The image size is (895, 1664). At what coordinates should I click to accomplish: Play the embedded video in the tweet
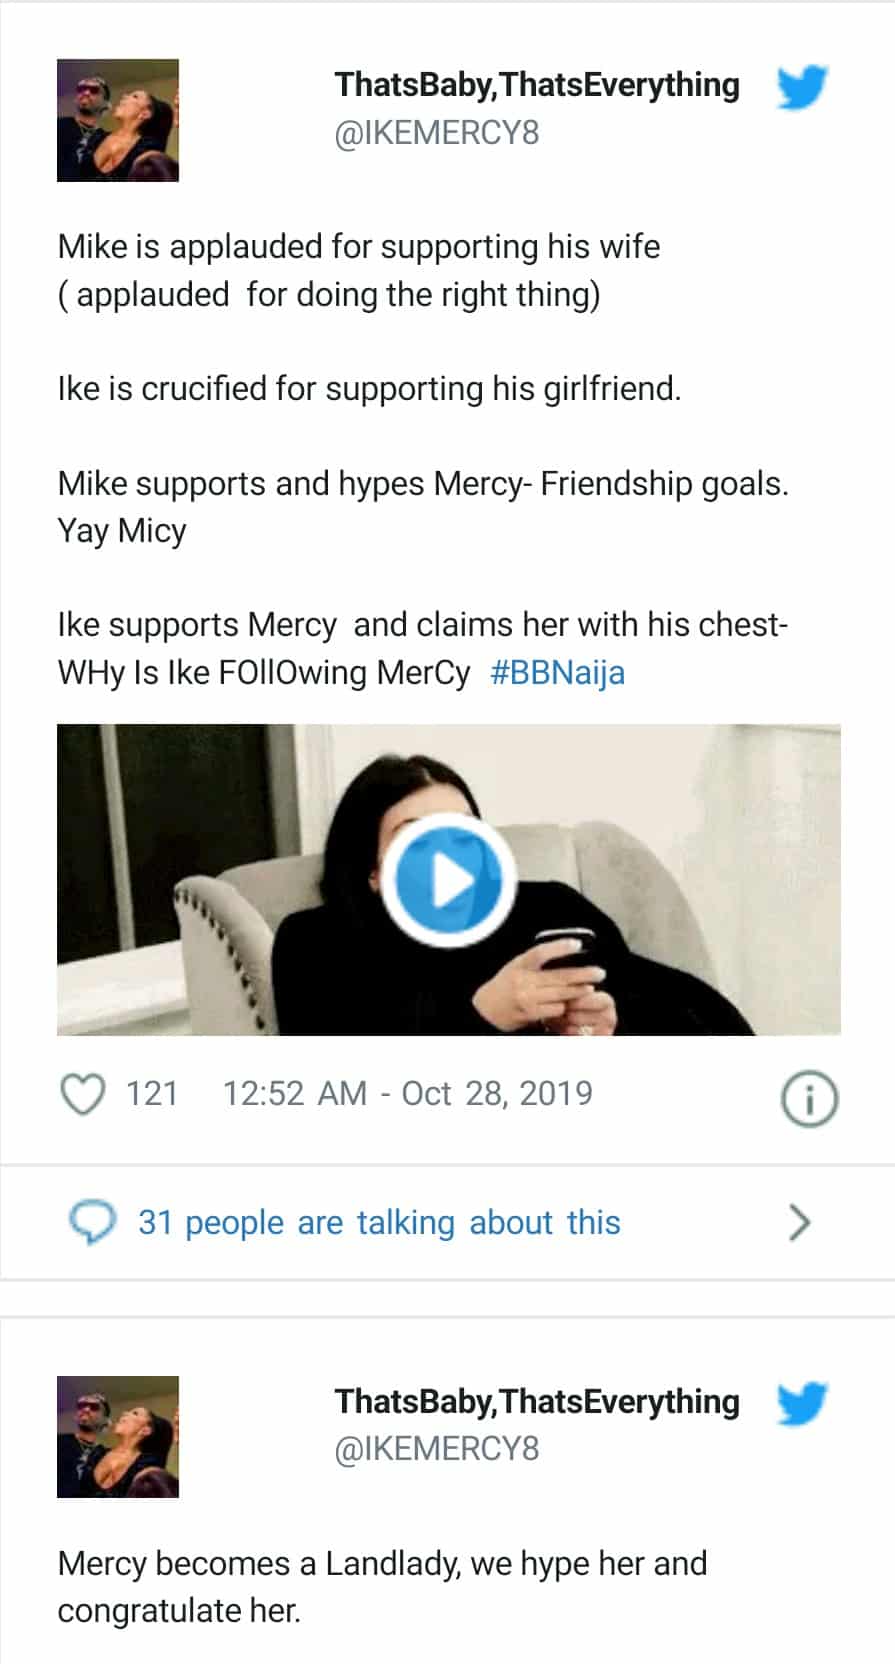[x=448, y=880]
